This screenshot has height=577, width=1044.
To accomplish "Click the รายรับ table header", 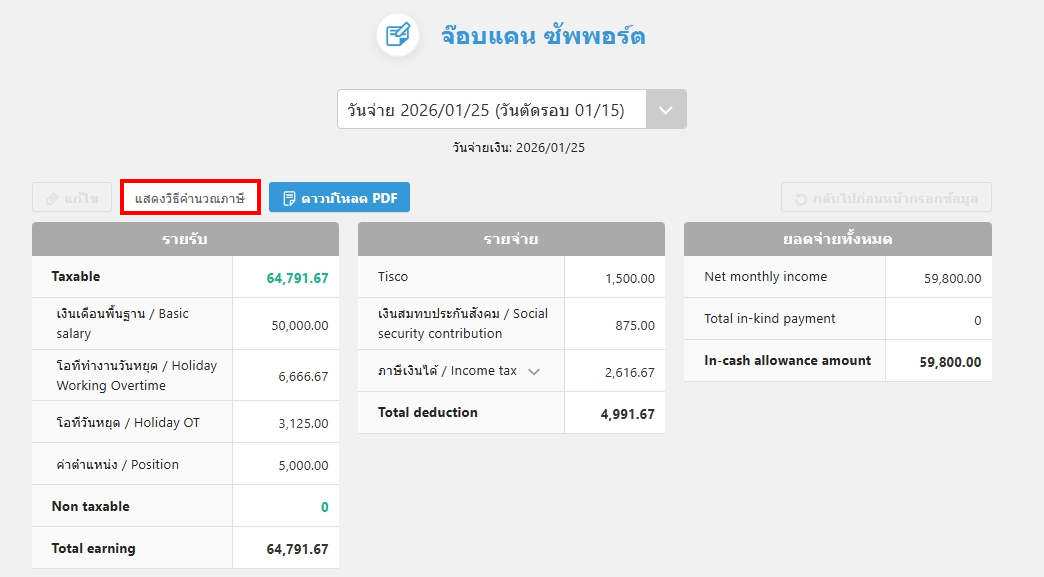I will click(x=185, y=239).
